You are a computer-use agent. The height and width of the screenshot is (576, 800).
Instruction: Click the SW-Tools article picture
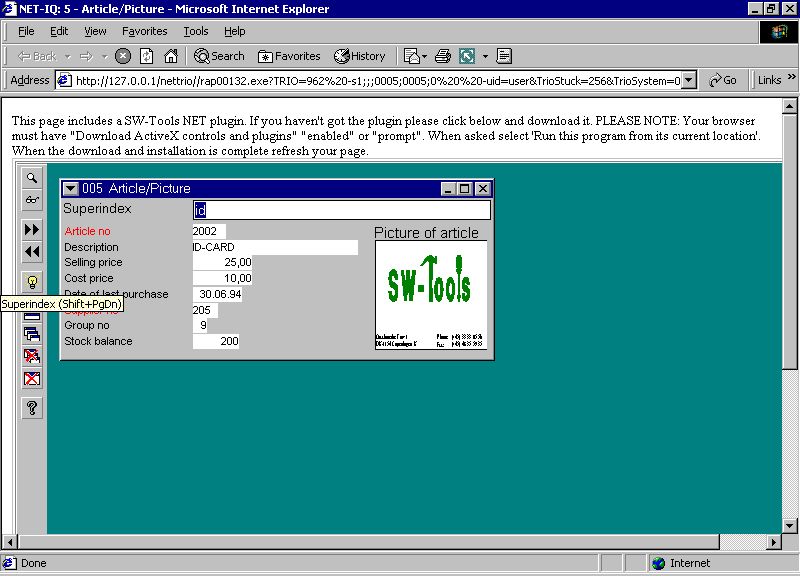430,295
